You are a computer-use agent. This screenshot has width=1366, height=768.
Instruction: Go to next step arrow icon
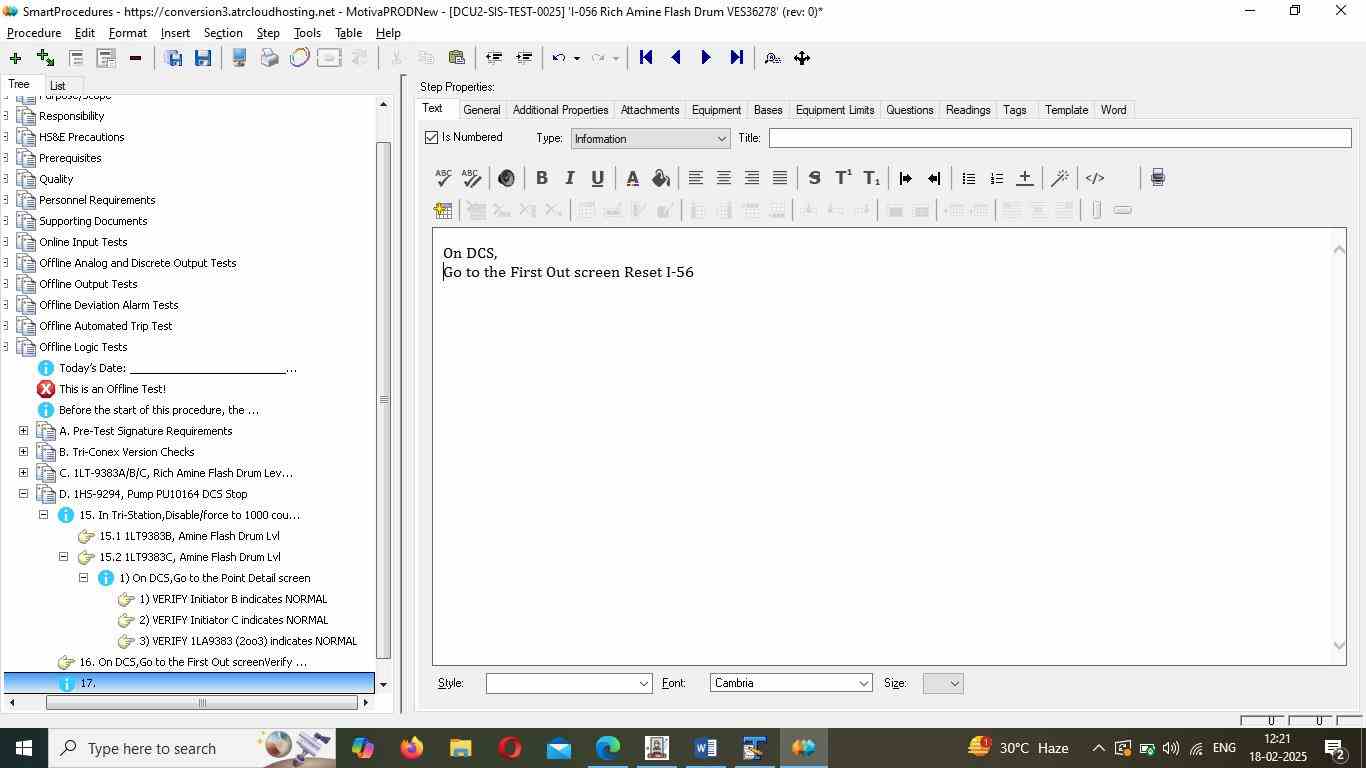(x=706, y=58)
